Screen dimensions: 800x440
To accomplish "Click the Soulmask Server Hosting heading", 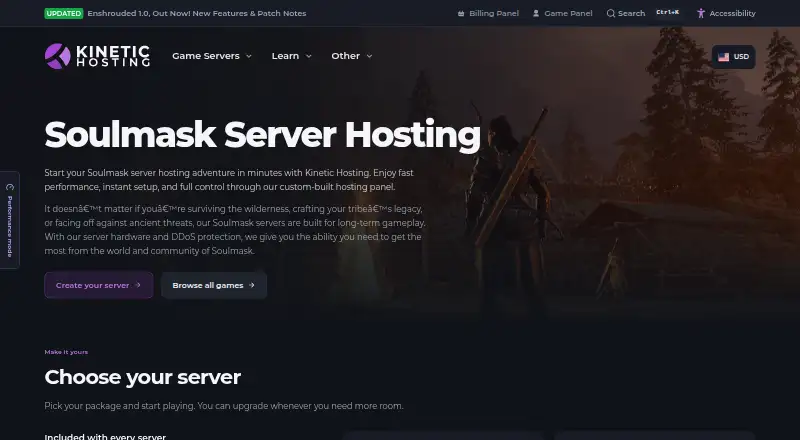I will click(x=262, y=135).
